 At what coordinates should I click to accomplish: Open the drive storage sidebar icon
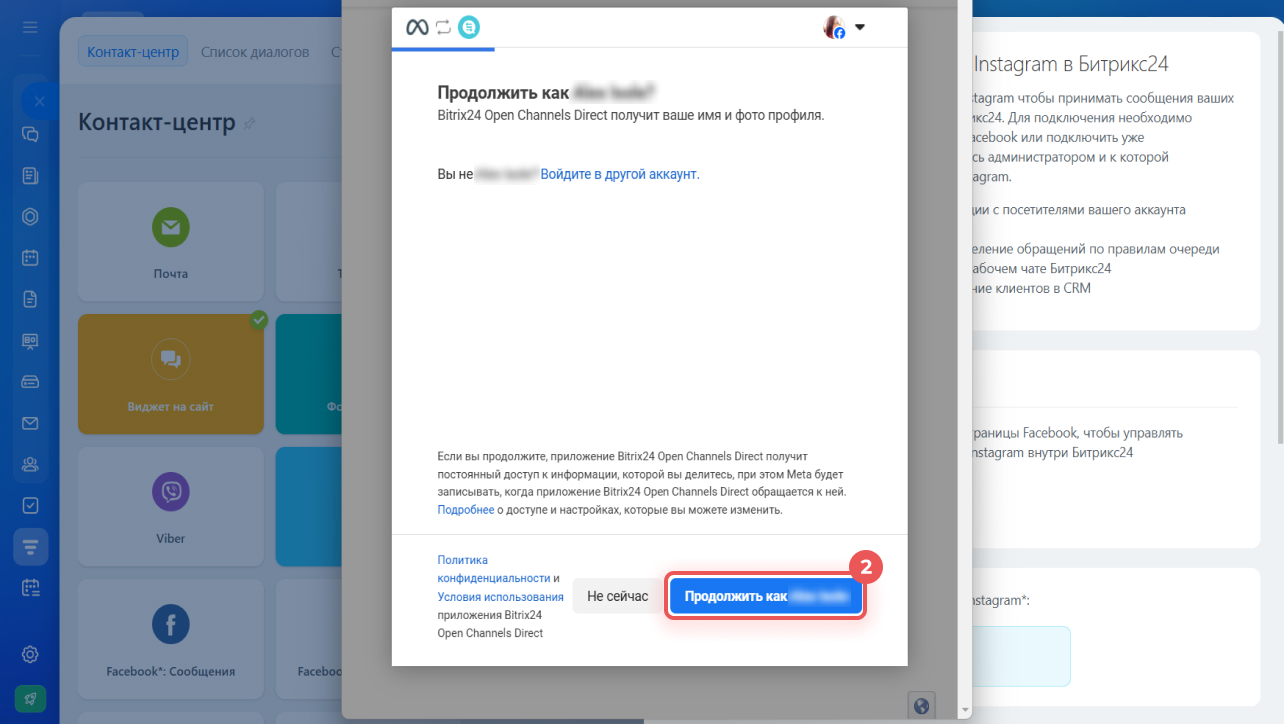point(30,382)
